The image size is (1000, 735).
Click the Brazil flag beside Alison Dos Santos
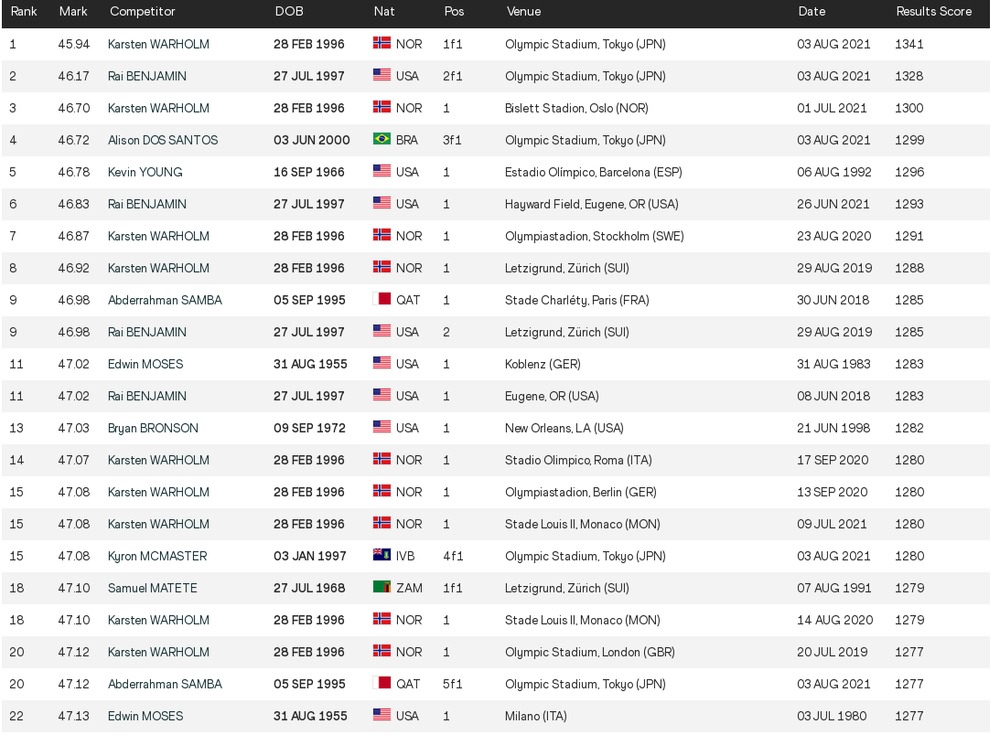[382, 140]
